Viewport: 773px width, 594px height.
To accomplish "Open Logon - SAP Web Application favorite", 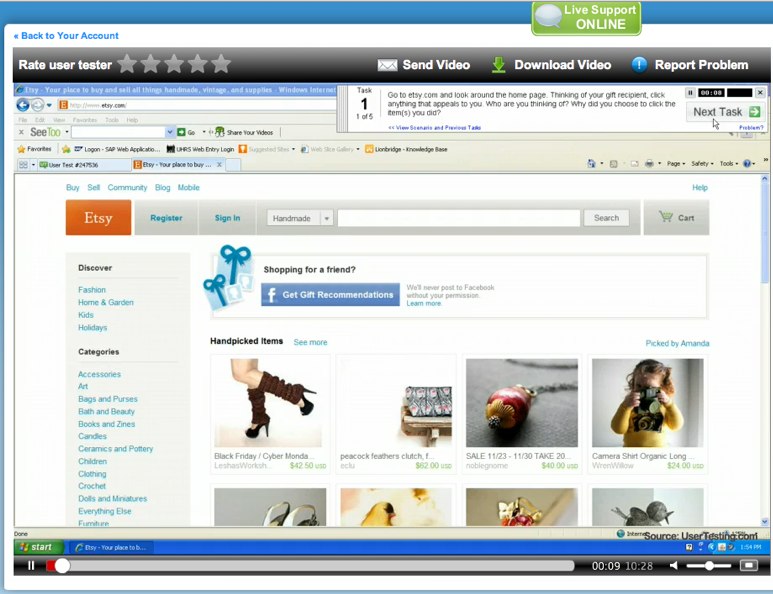I will pos(117,149).
